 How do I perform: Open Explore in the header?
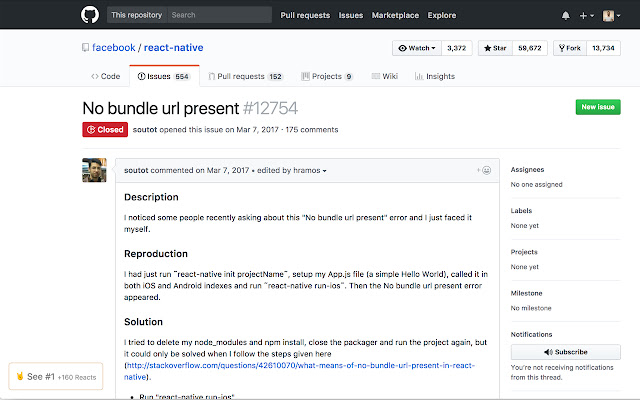(442, 15)
